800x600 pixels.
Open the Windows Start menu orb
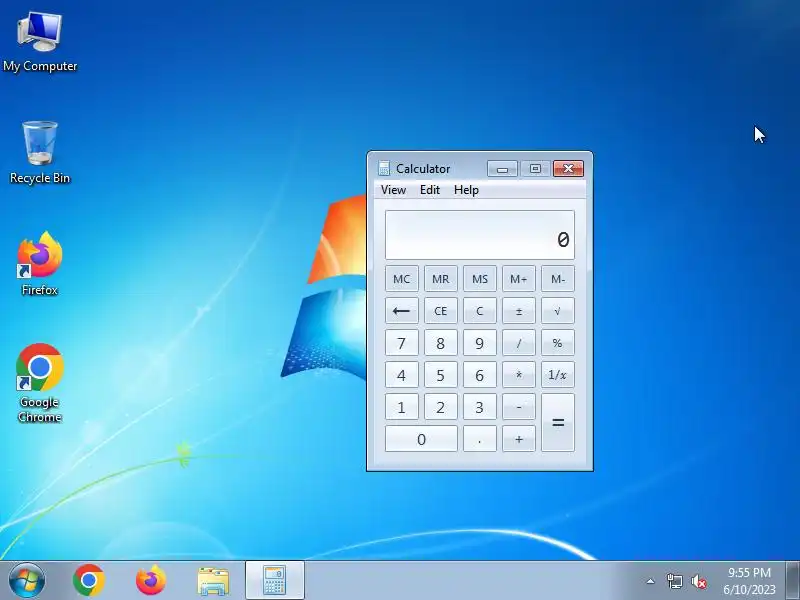[27, 581]
